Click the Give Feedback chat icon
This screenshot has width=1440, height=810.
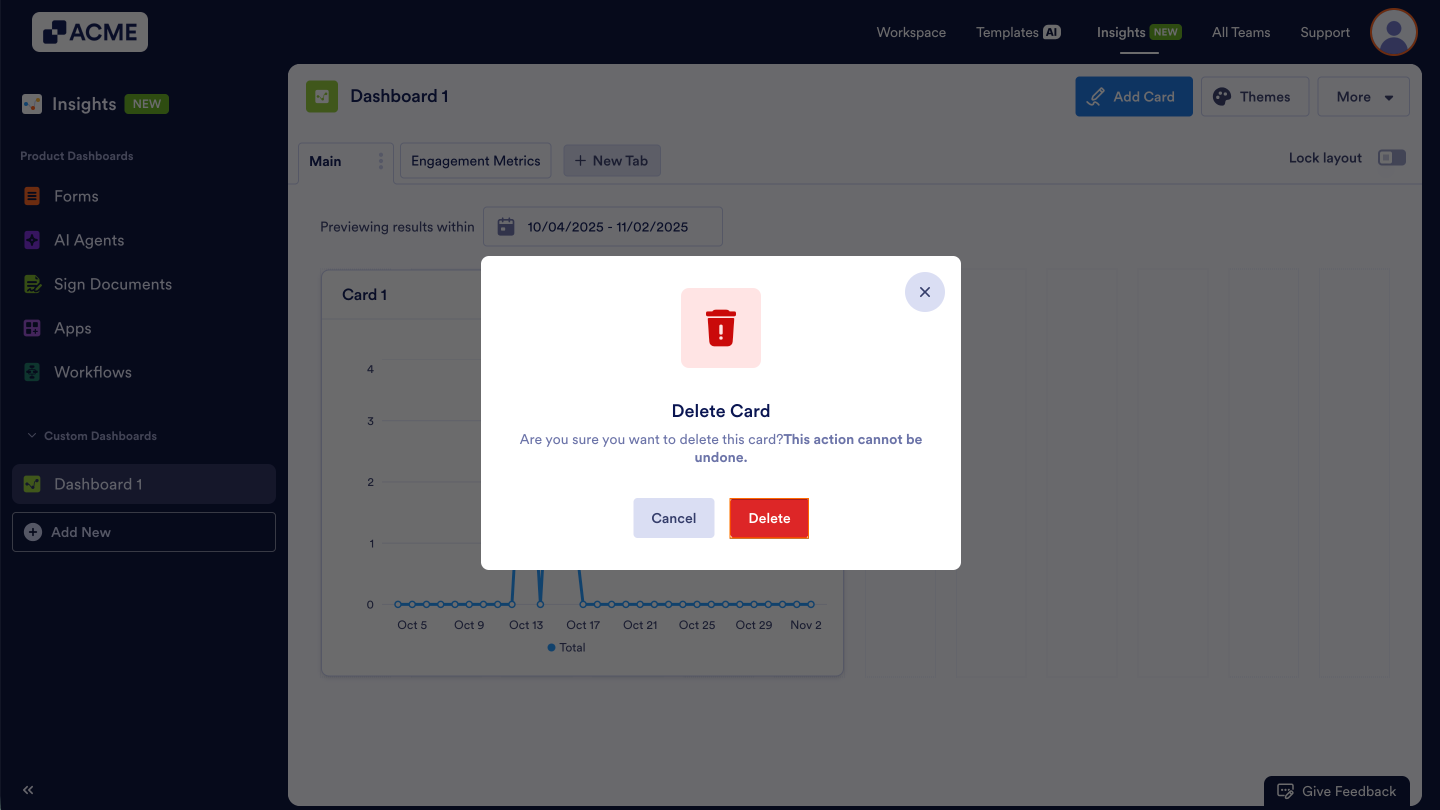pyautogui.click(x=1285, y=790)
